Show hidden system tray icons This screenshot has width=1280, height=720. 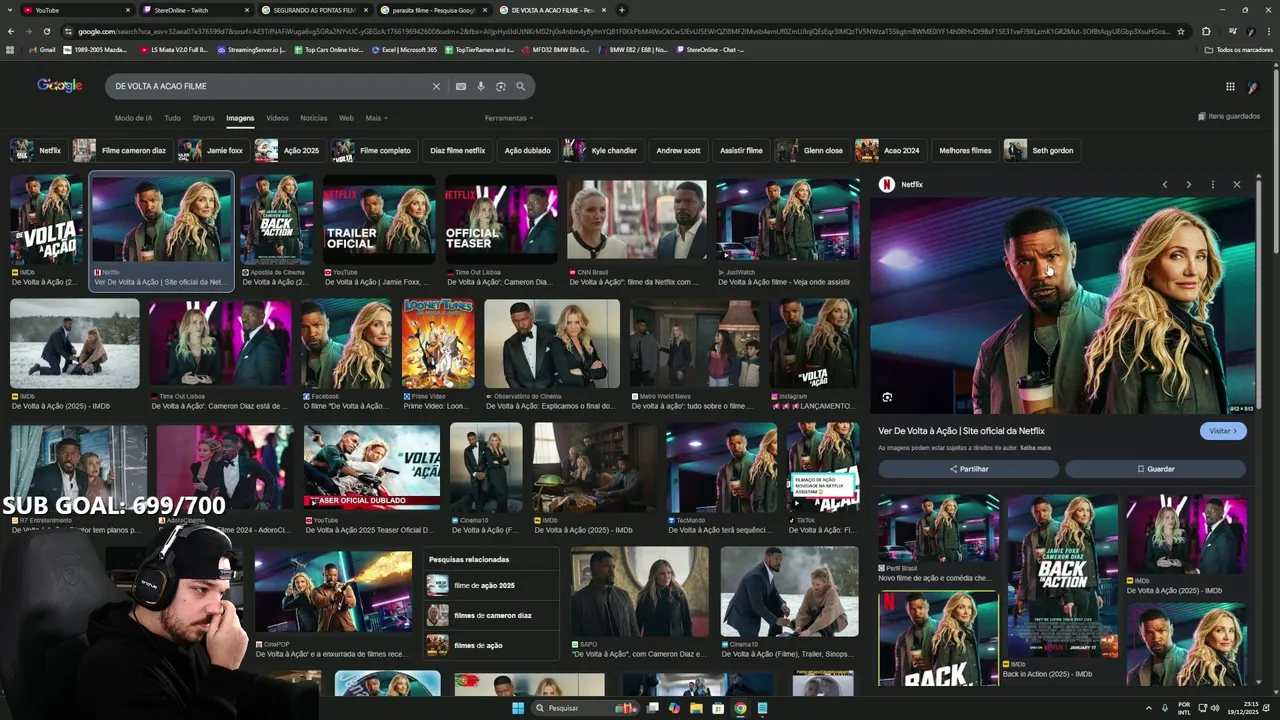pos(1148,708)
